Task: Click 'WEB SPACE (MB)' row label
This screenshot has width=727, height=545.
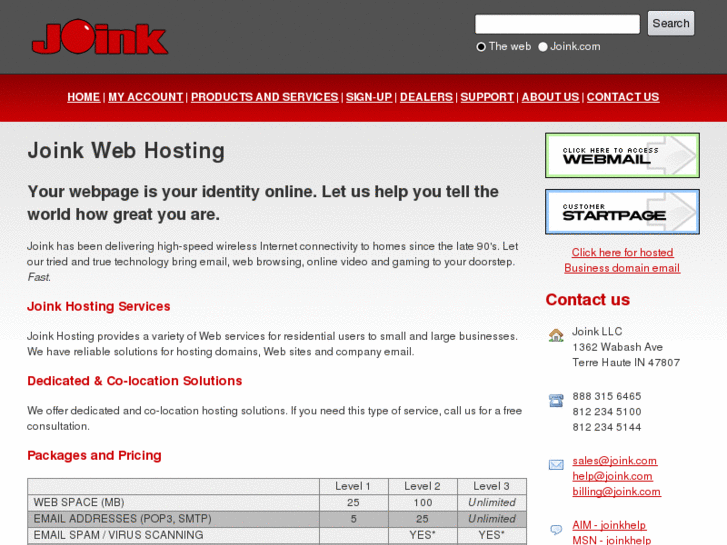Action: pos(79,502)
